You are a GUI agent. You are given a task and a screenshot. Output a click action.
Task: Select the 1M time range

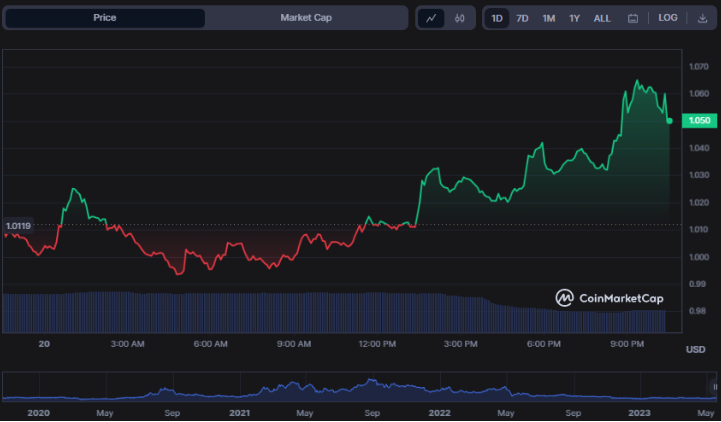coord(549,18)
